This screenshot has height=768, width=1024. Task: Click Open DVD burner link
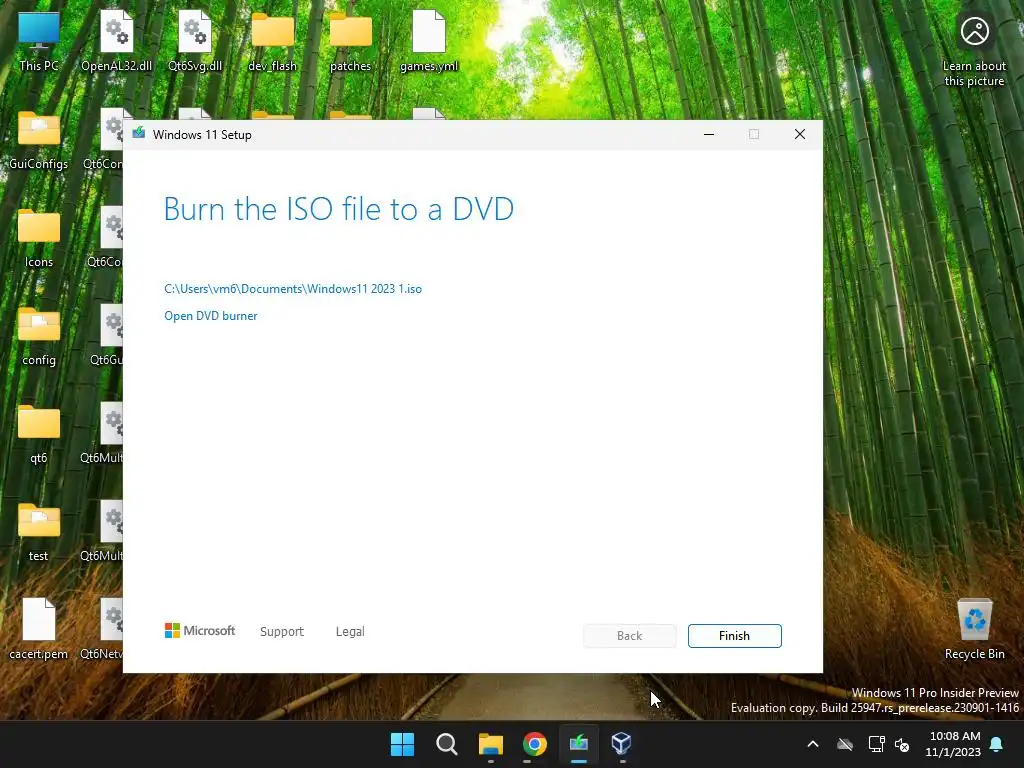coord(210,315)
